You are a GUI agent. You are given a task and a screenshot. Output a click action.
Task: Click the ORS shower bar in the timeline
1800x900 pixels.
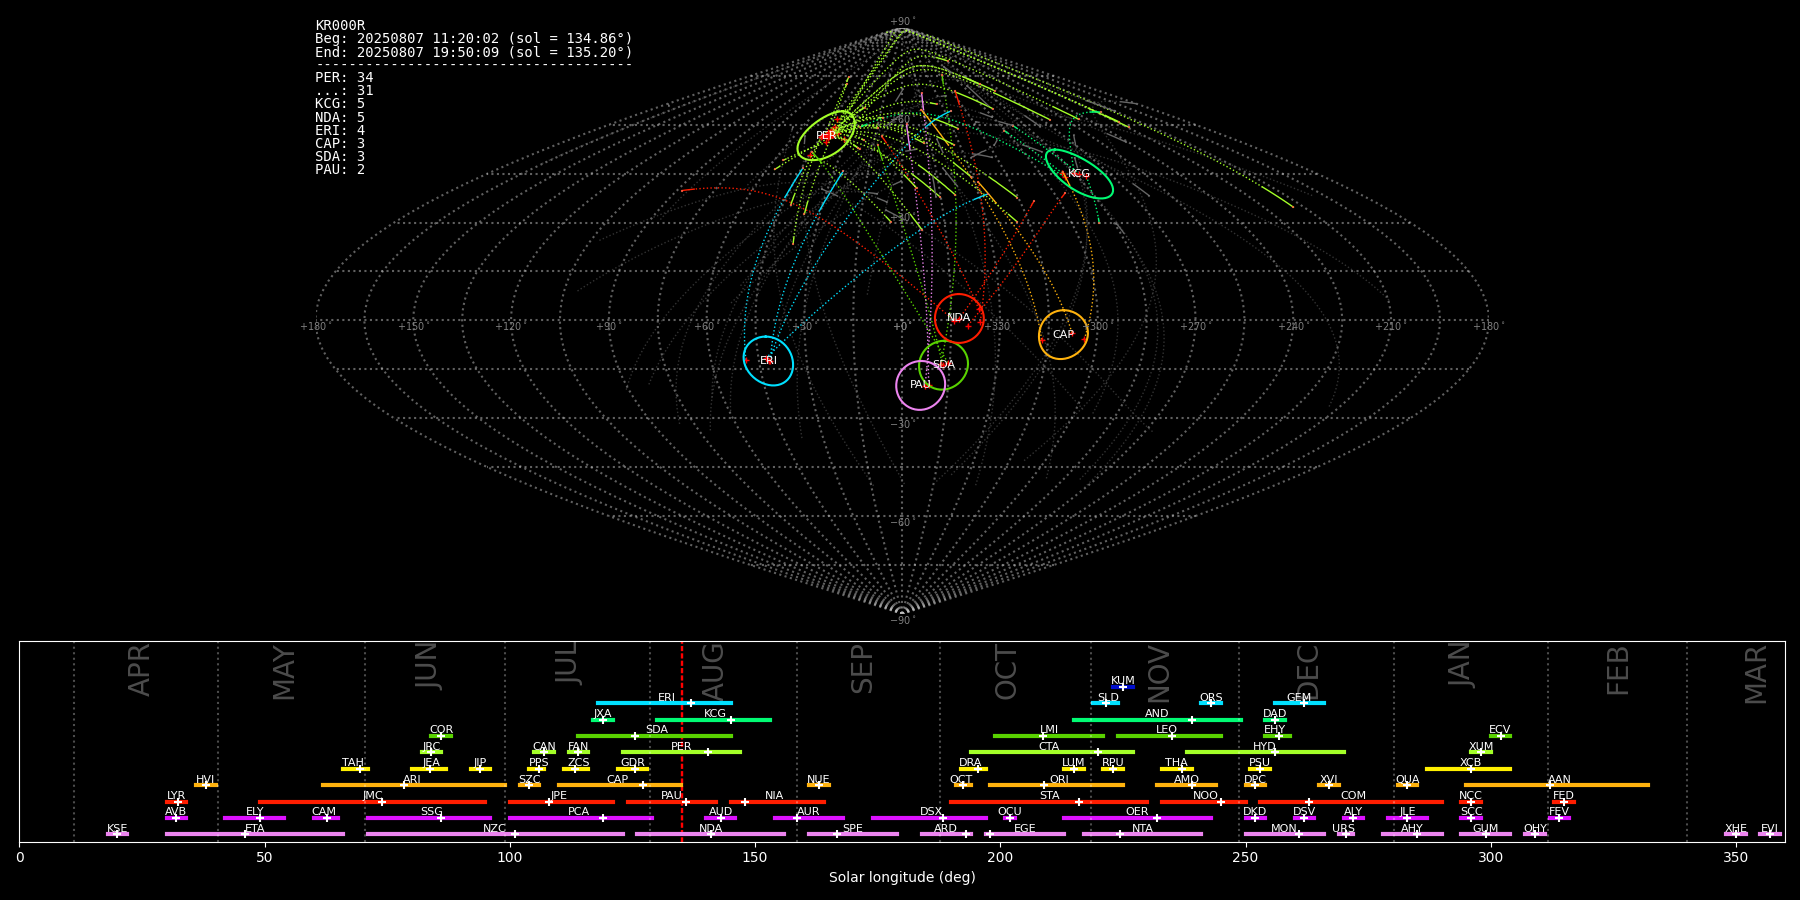(x=1211, y=703)
